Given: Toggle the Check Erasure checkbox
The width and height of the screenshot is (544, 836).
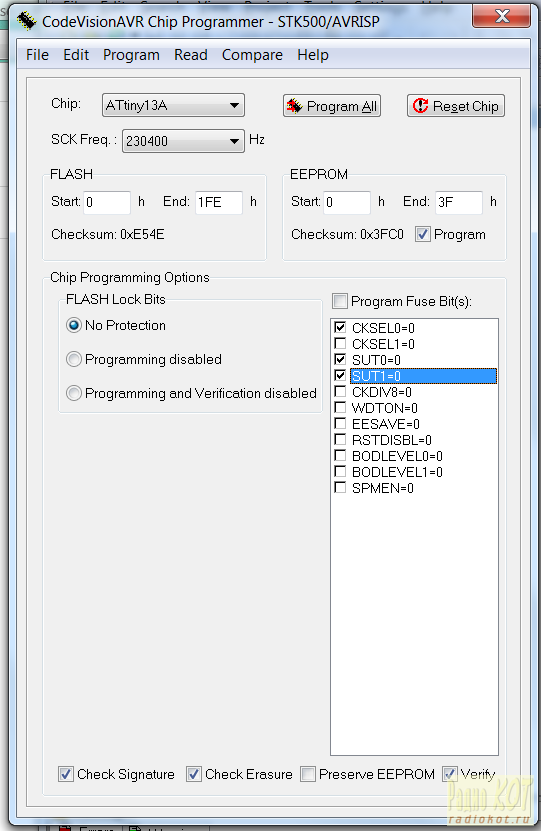Looking at the screenshot, I should click(194, 774).
